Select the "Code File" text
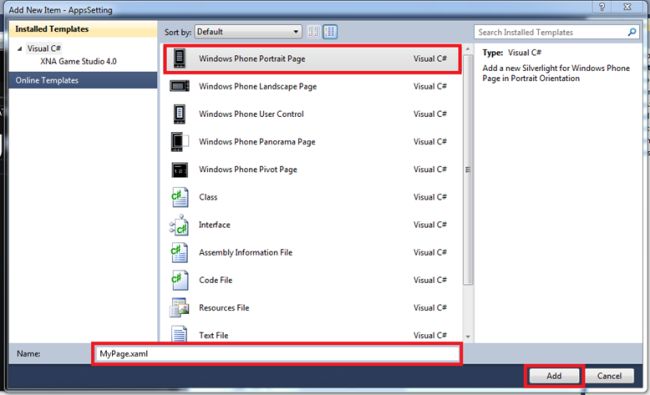650x395 pixels. pyautogui.click(x=216, y=280)
